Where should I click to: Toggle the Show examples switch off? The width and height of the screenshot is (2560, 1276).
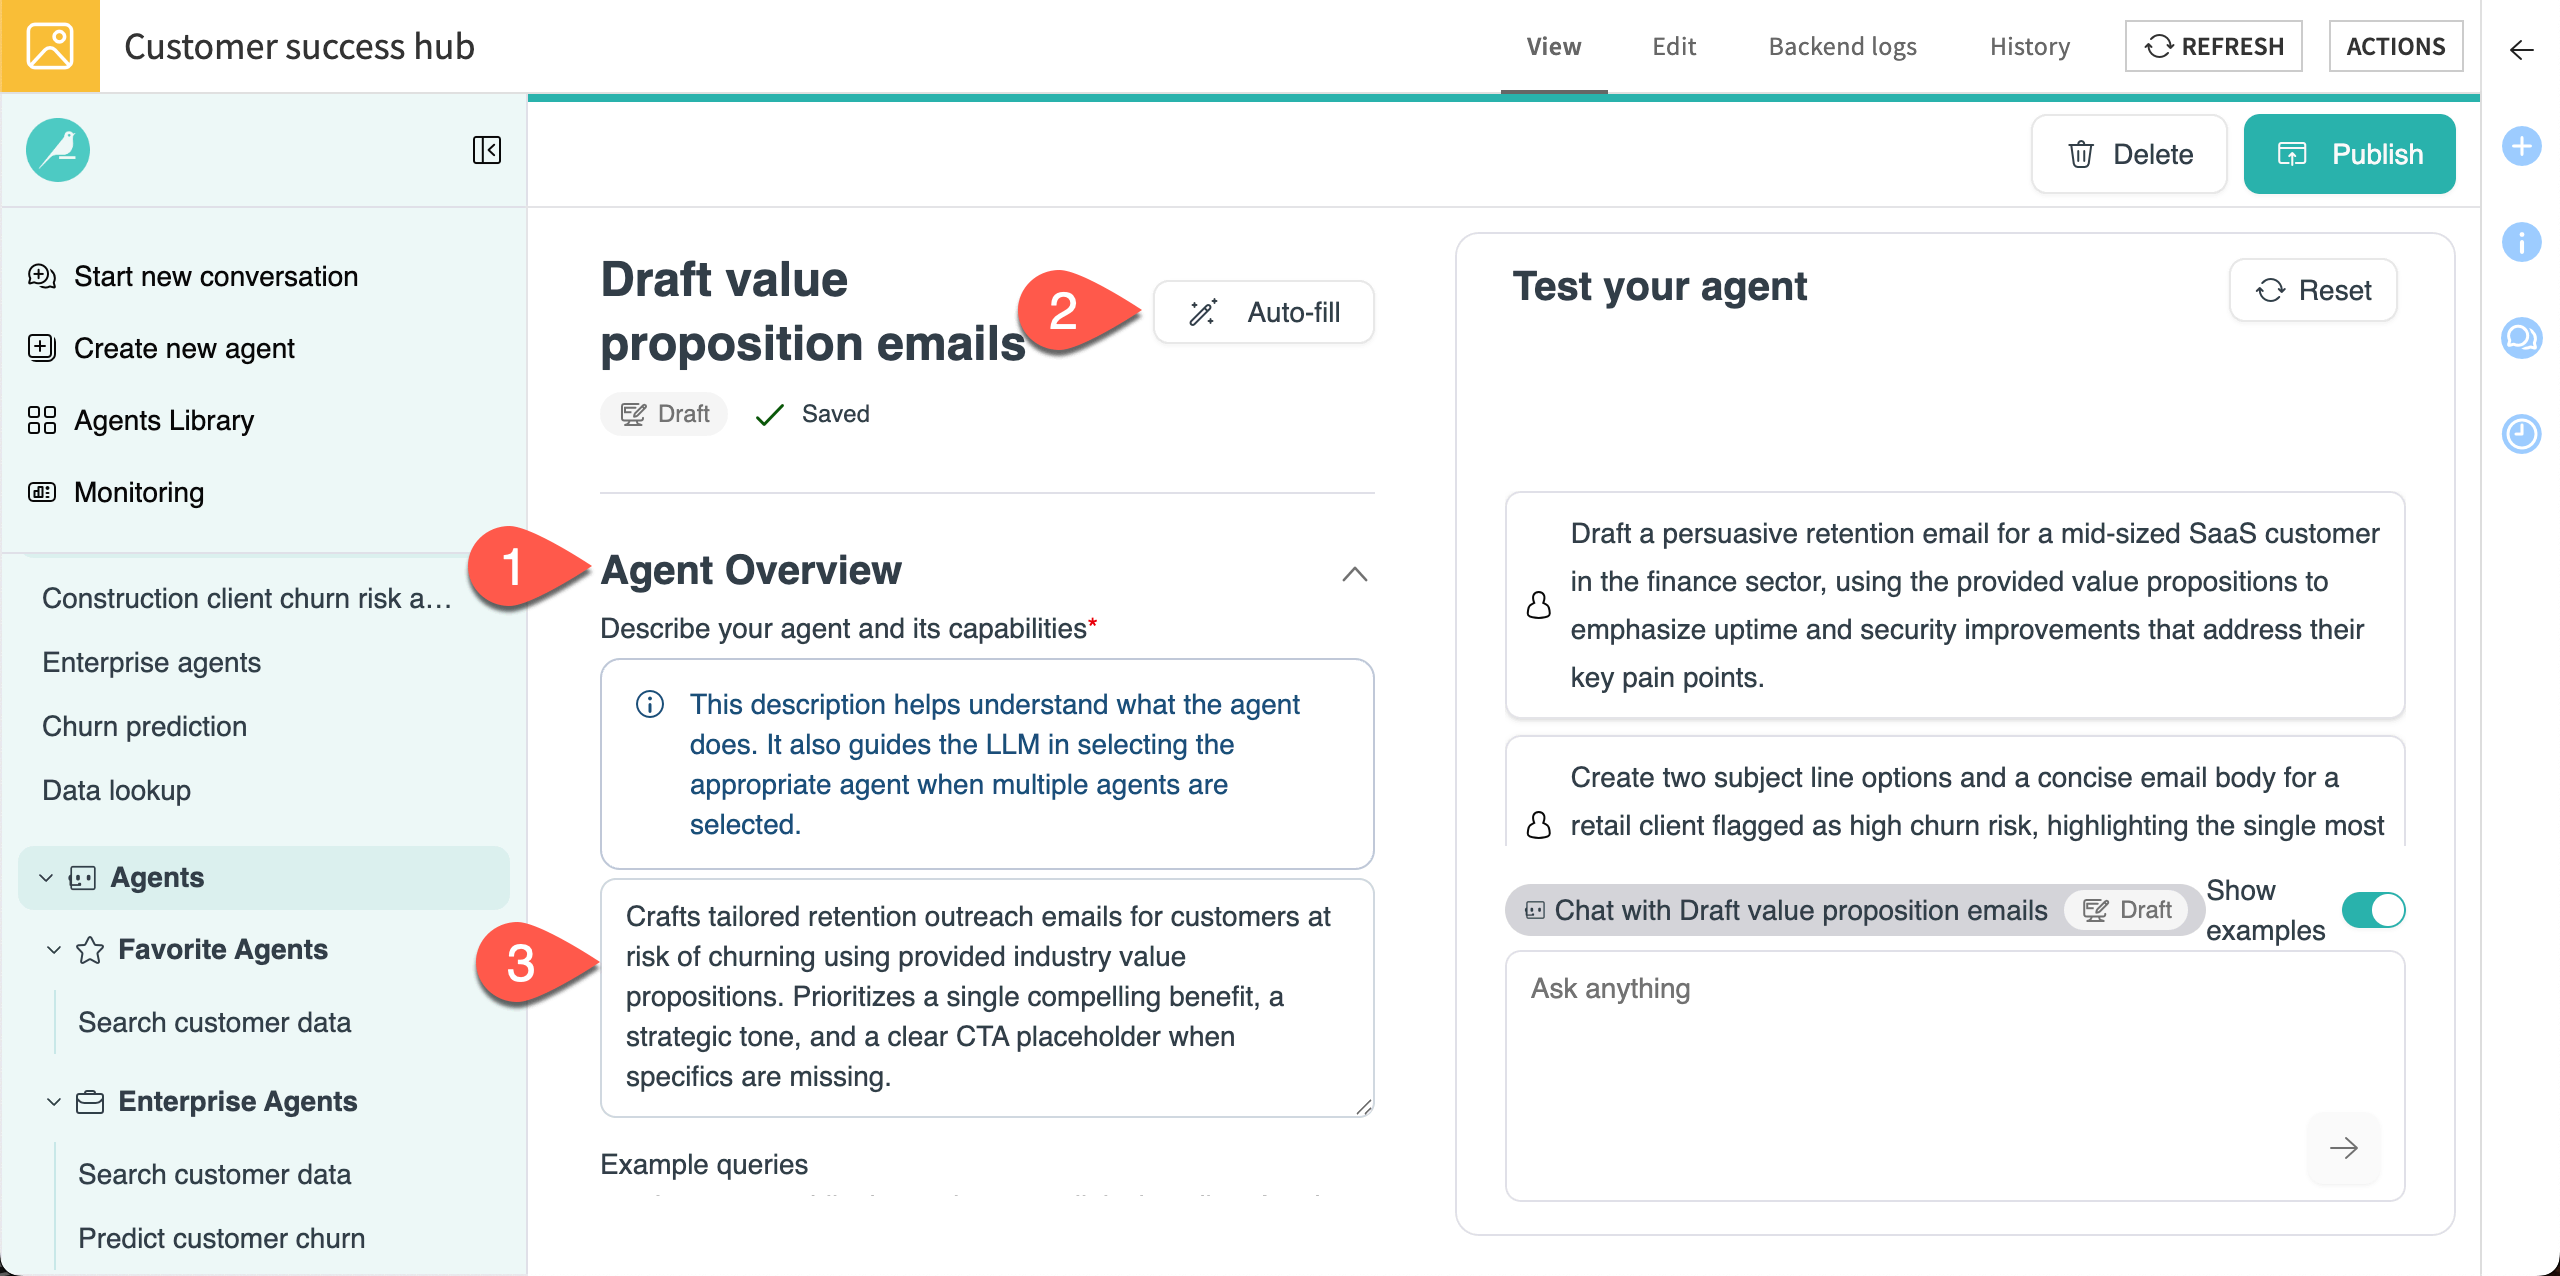[2373, 910]
